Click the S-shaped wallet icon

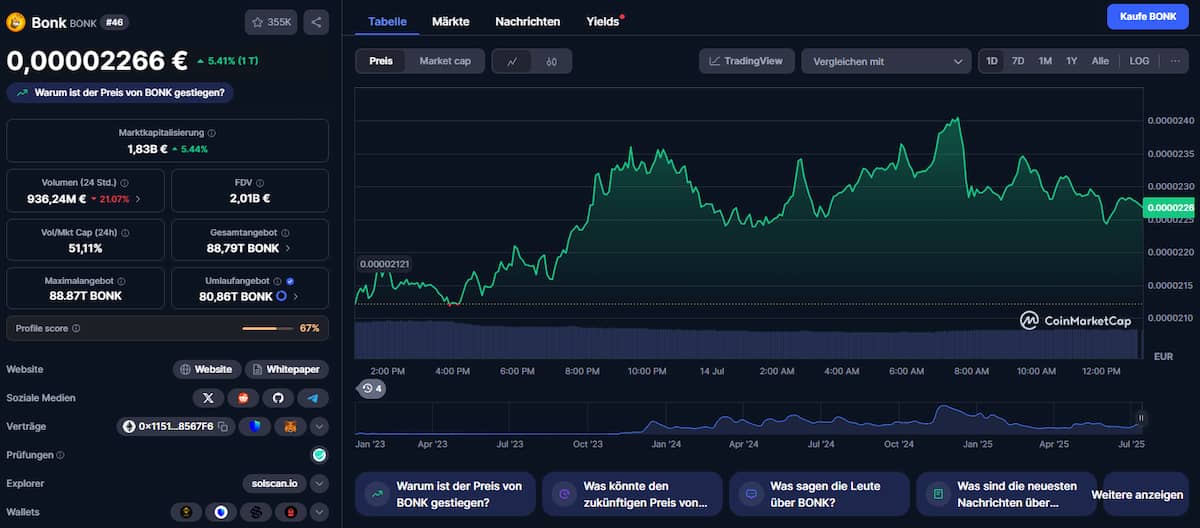[x=256, y=513]
